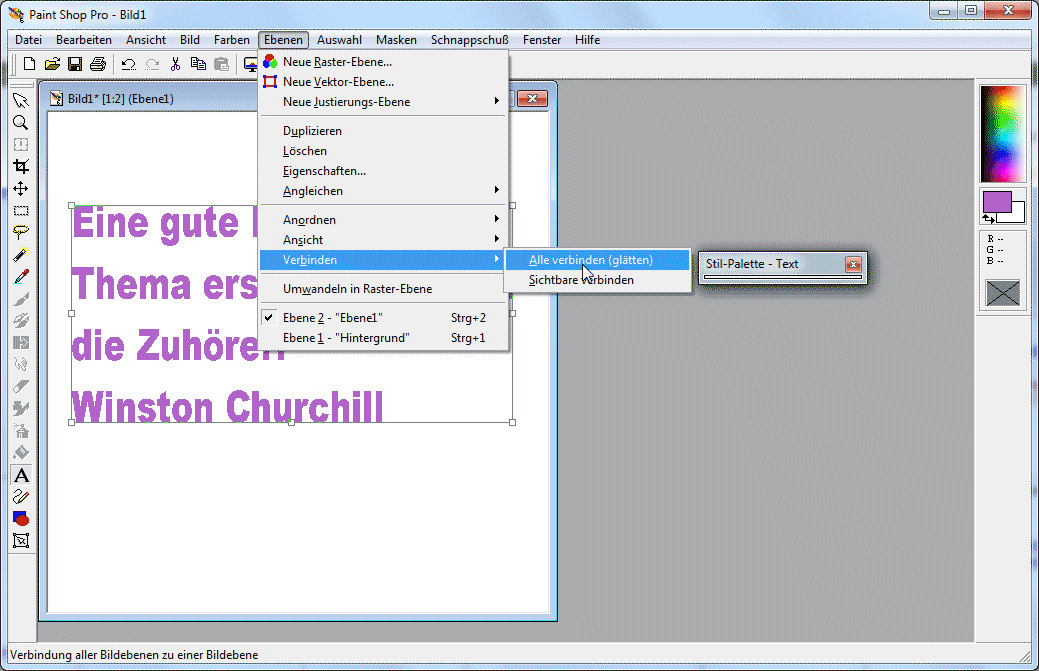Click Löschen in the Ebenen menu
Screen dimensions: 1039x671
pyautogui.click(x=383, y=150)
